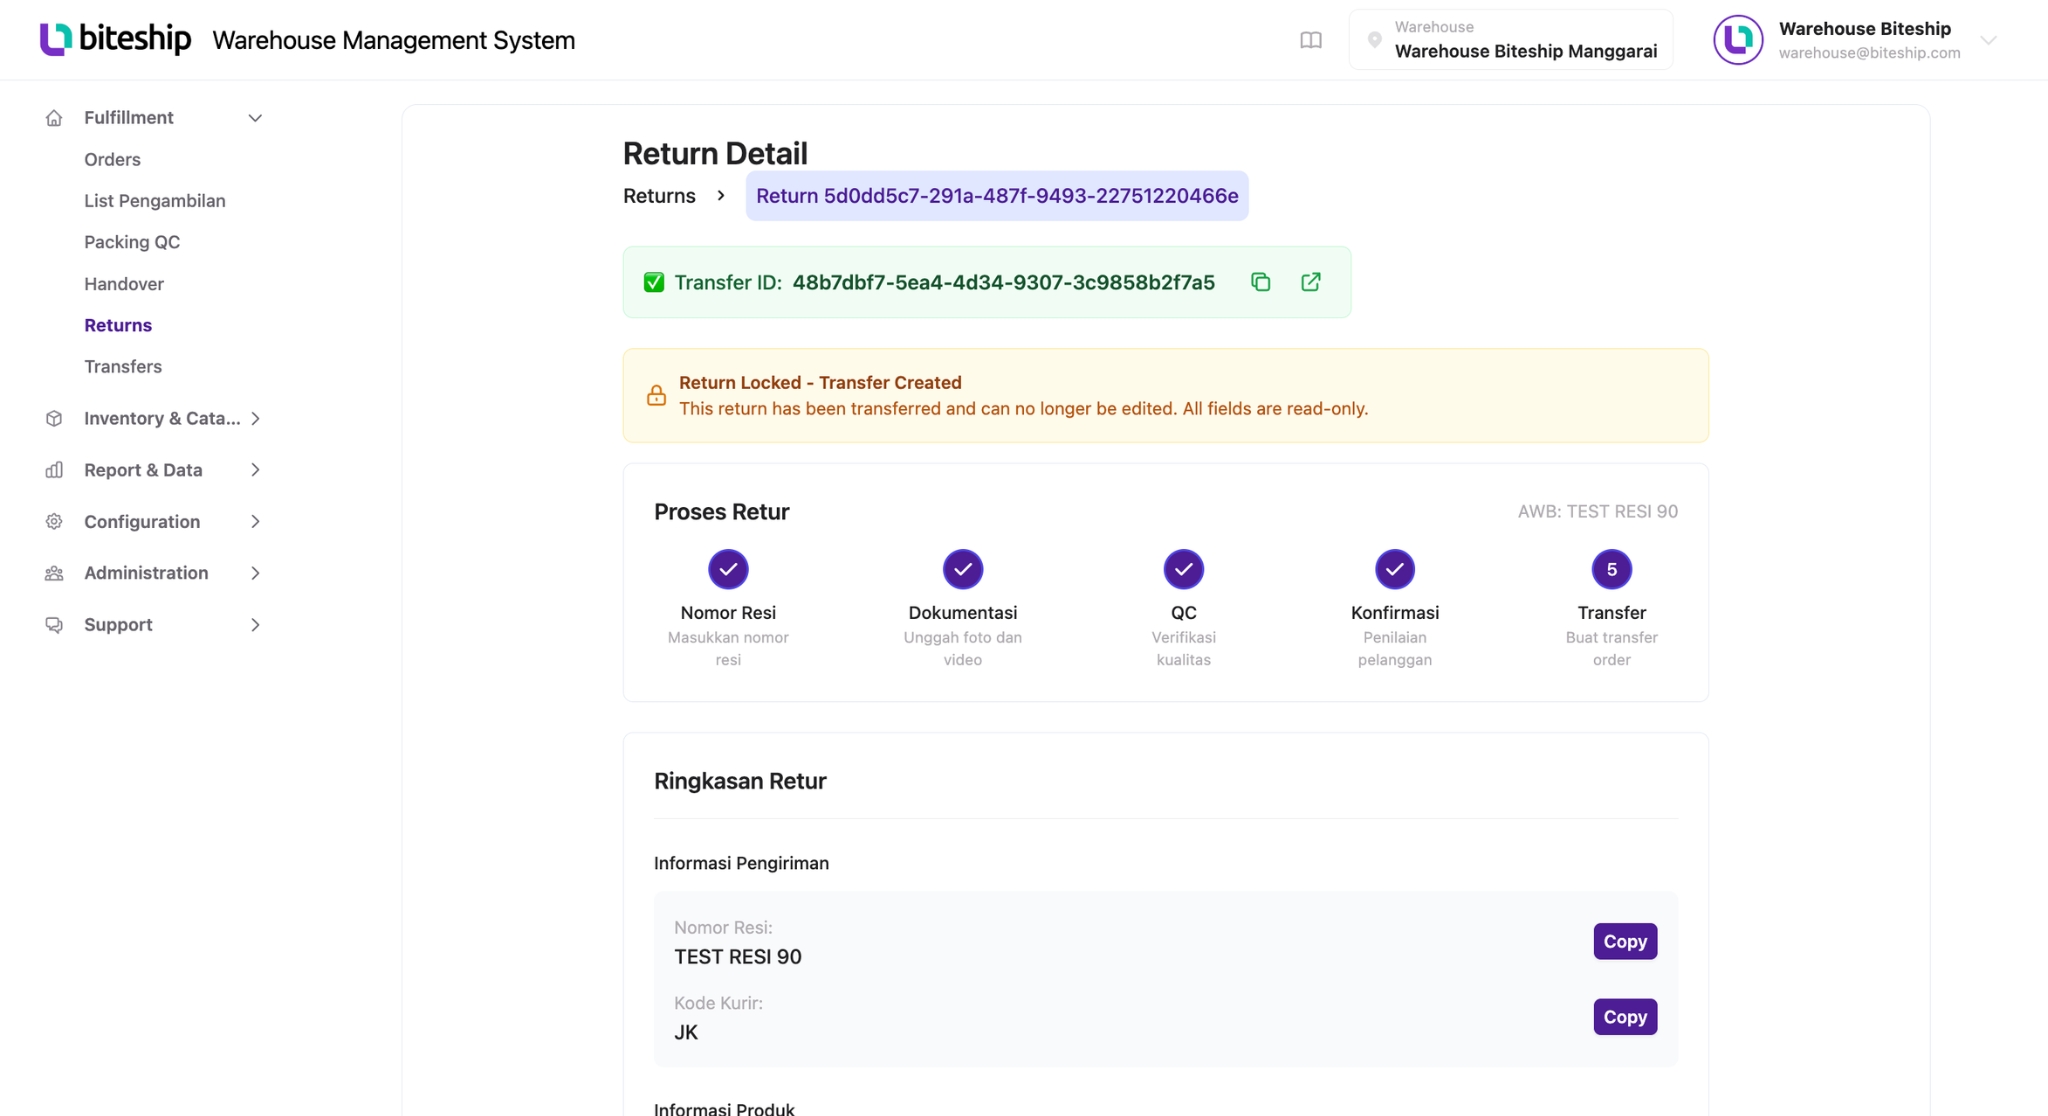Click the Administration people icon
Screen dimensions: 2048x1116
tap(54, 573)
